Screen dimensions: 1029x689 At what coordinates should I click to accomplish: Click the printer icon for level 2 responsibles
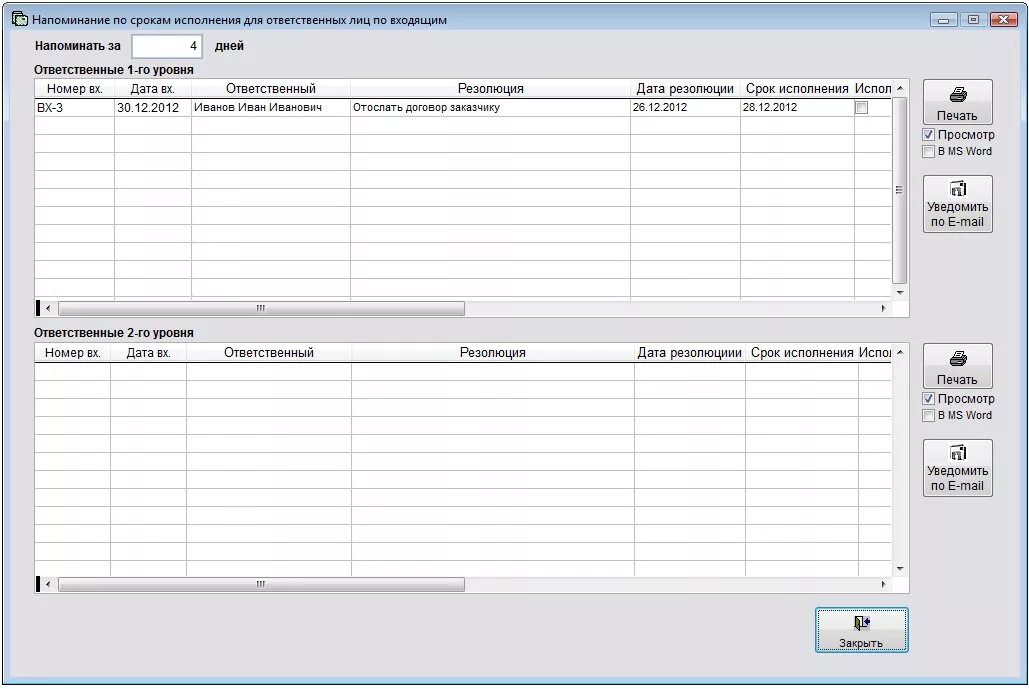pos(958,358)
